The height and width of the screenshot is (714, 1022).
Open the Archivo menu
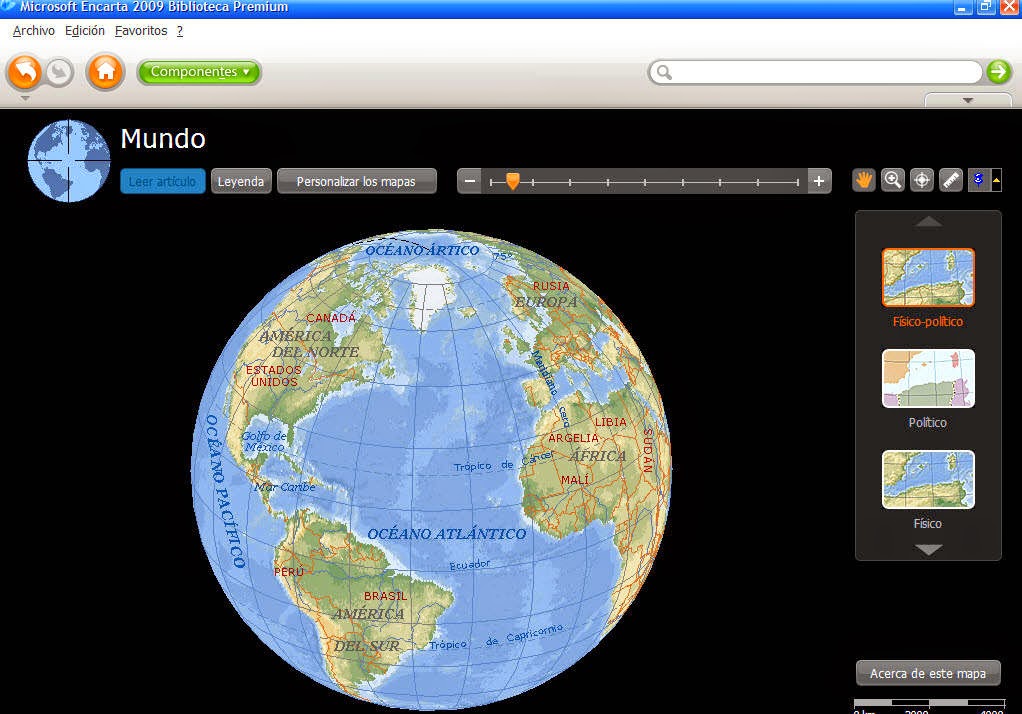(34, 31)
